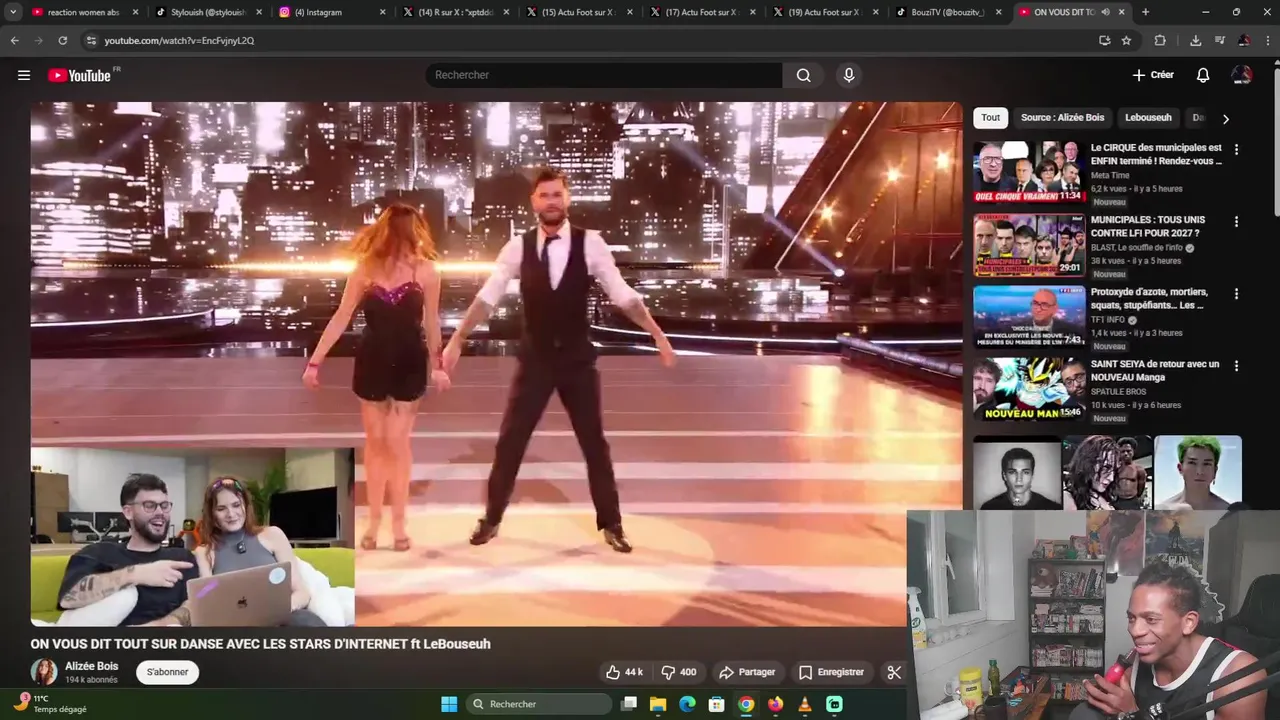The image size is (1280, 720).
Task: Open MUNICIPALES TOUS UNIS CONTRE LFI title
Action: click(1148, 226)
